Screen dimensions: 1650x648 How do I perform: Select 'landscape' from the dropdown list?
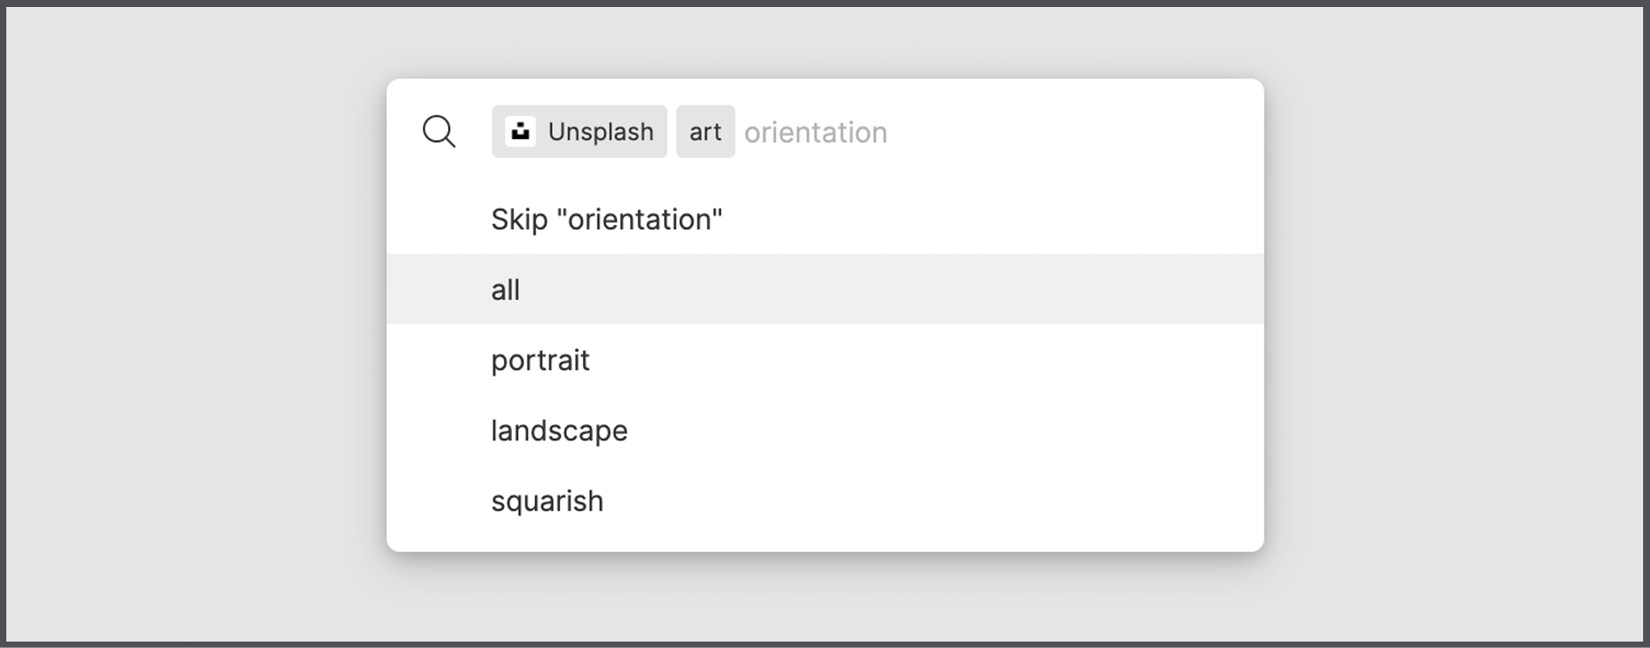tap(559, 430)
